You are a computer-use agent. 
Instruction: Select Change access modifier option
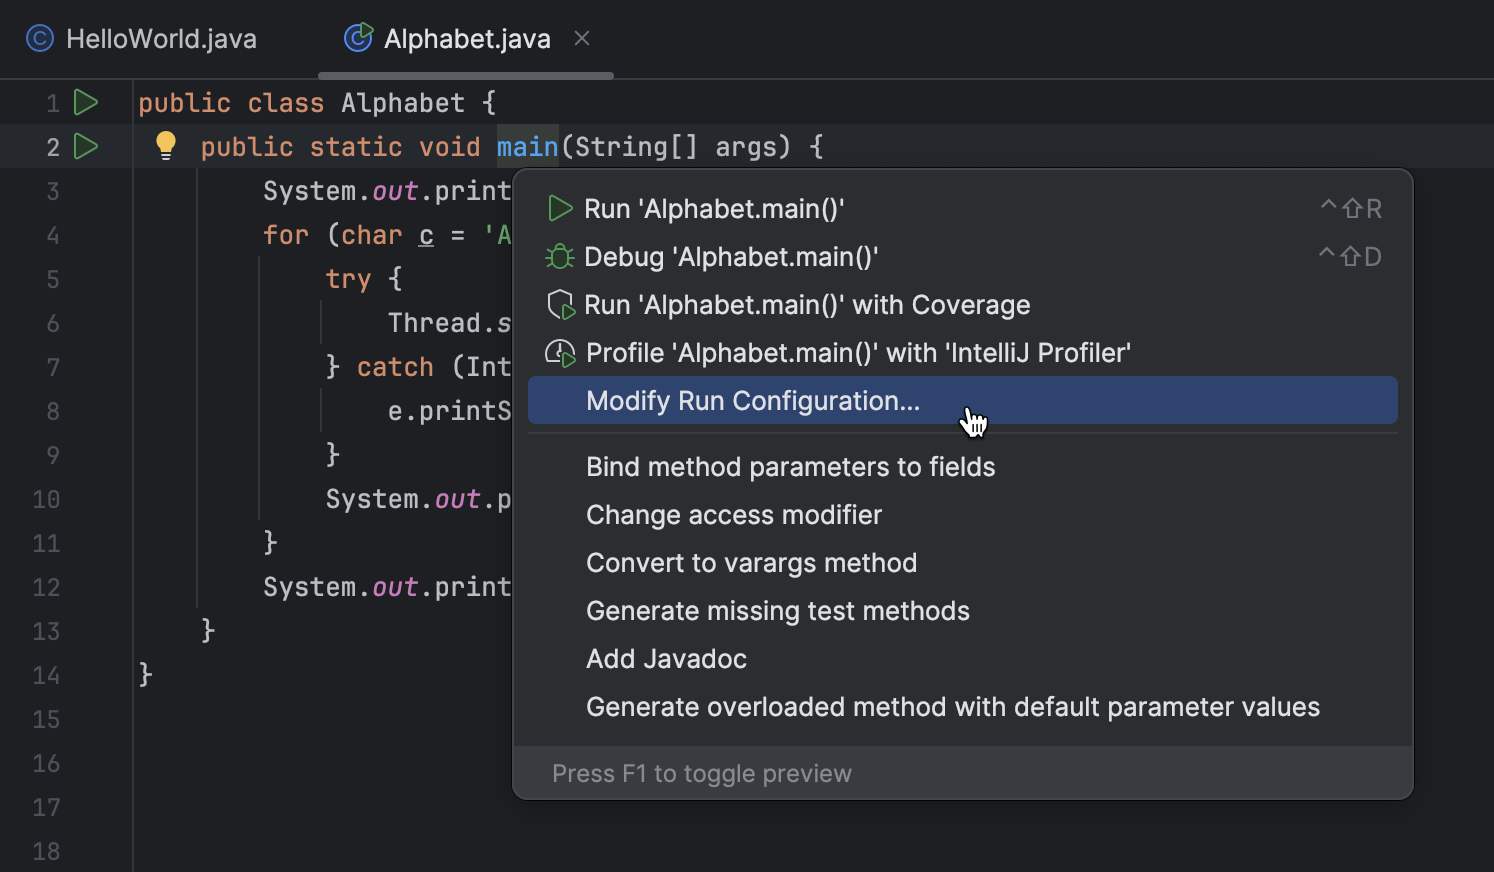(x=733, y=514)
